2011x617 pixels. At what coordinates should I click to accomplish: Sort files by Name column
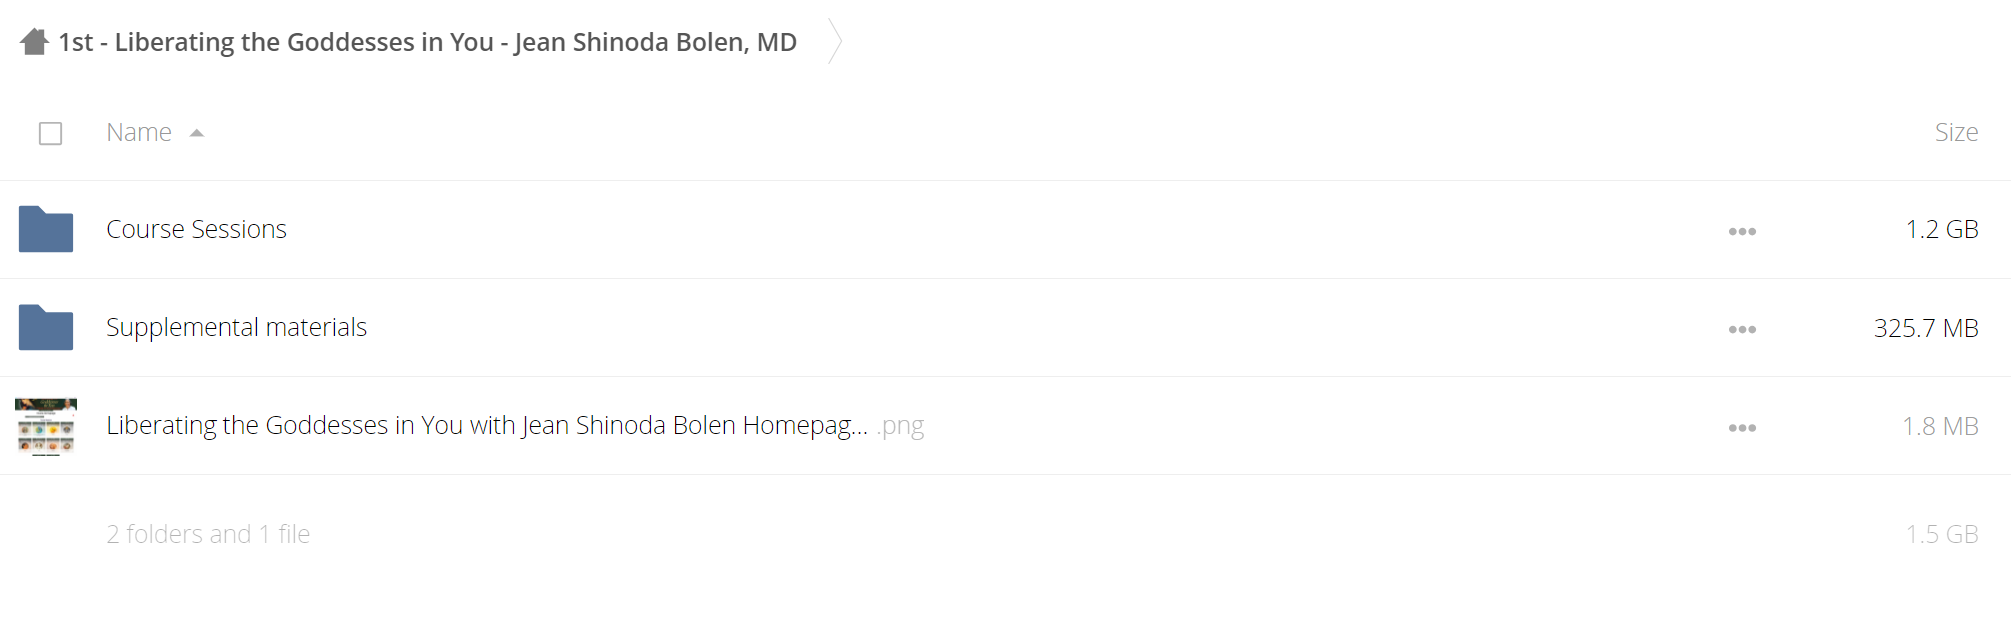pyautogui.click(x=139, y=132)
